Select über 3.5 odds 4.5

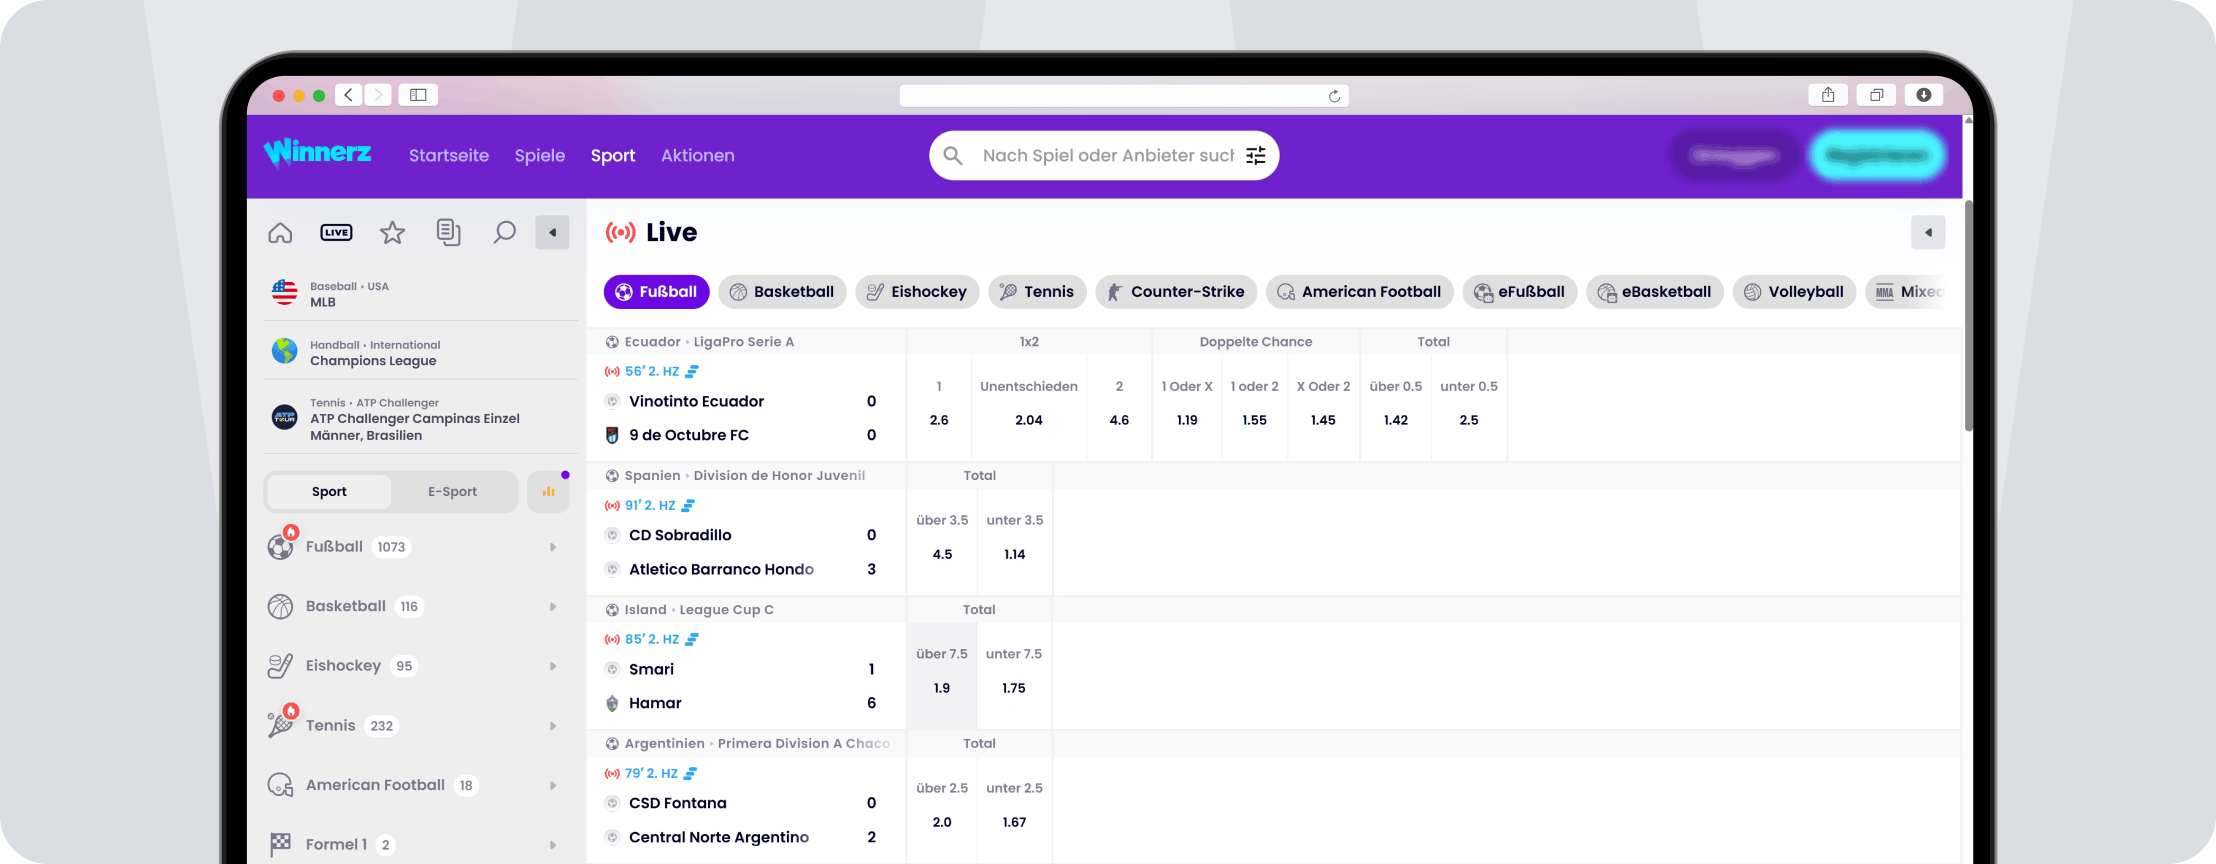click(942, 542)
